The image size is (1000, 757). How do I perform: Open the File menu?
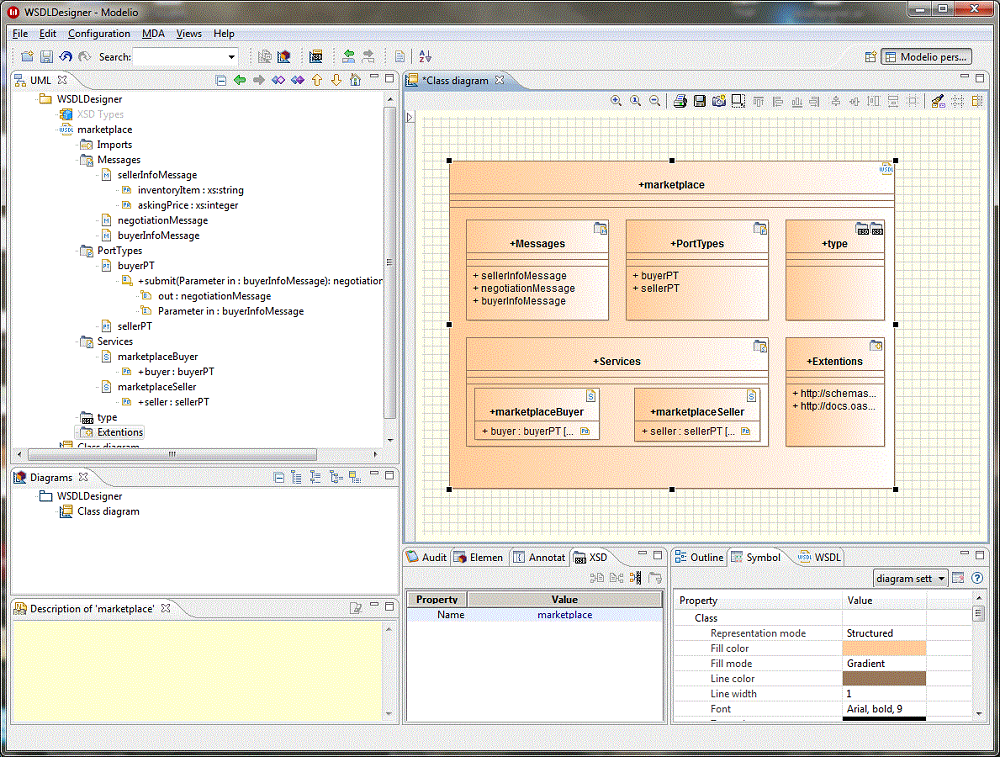point(20,34)
